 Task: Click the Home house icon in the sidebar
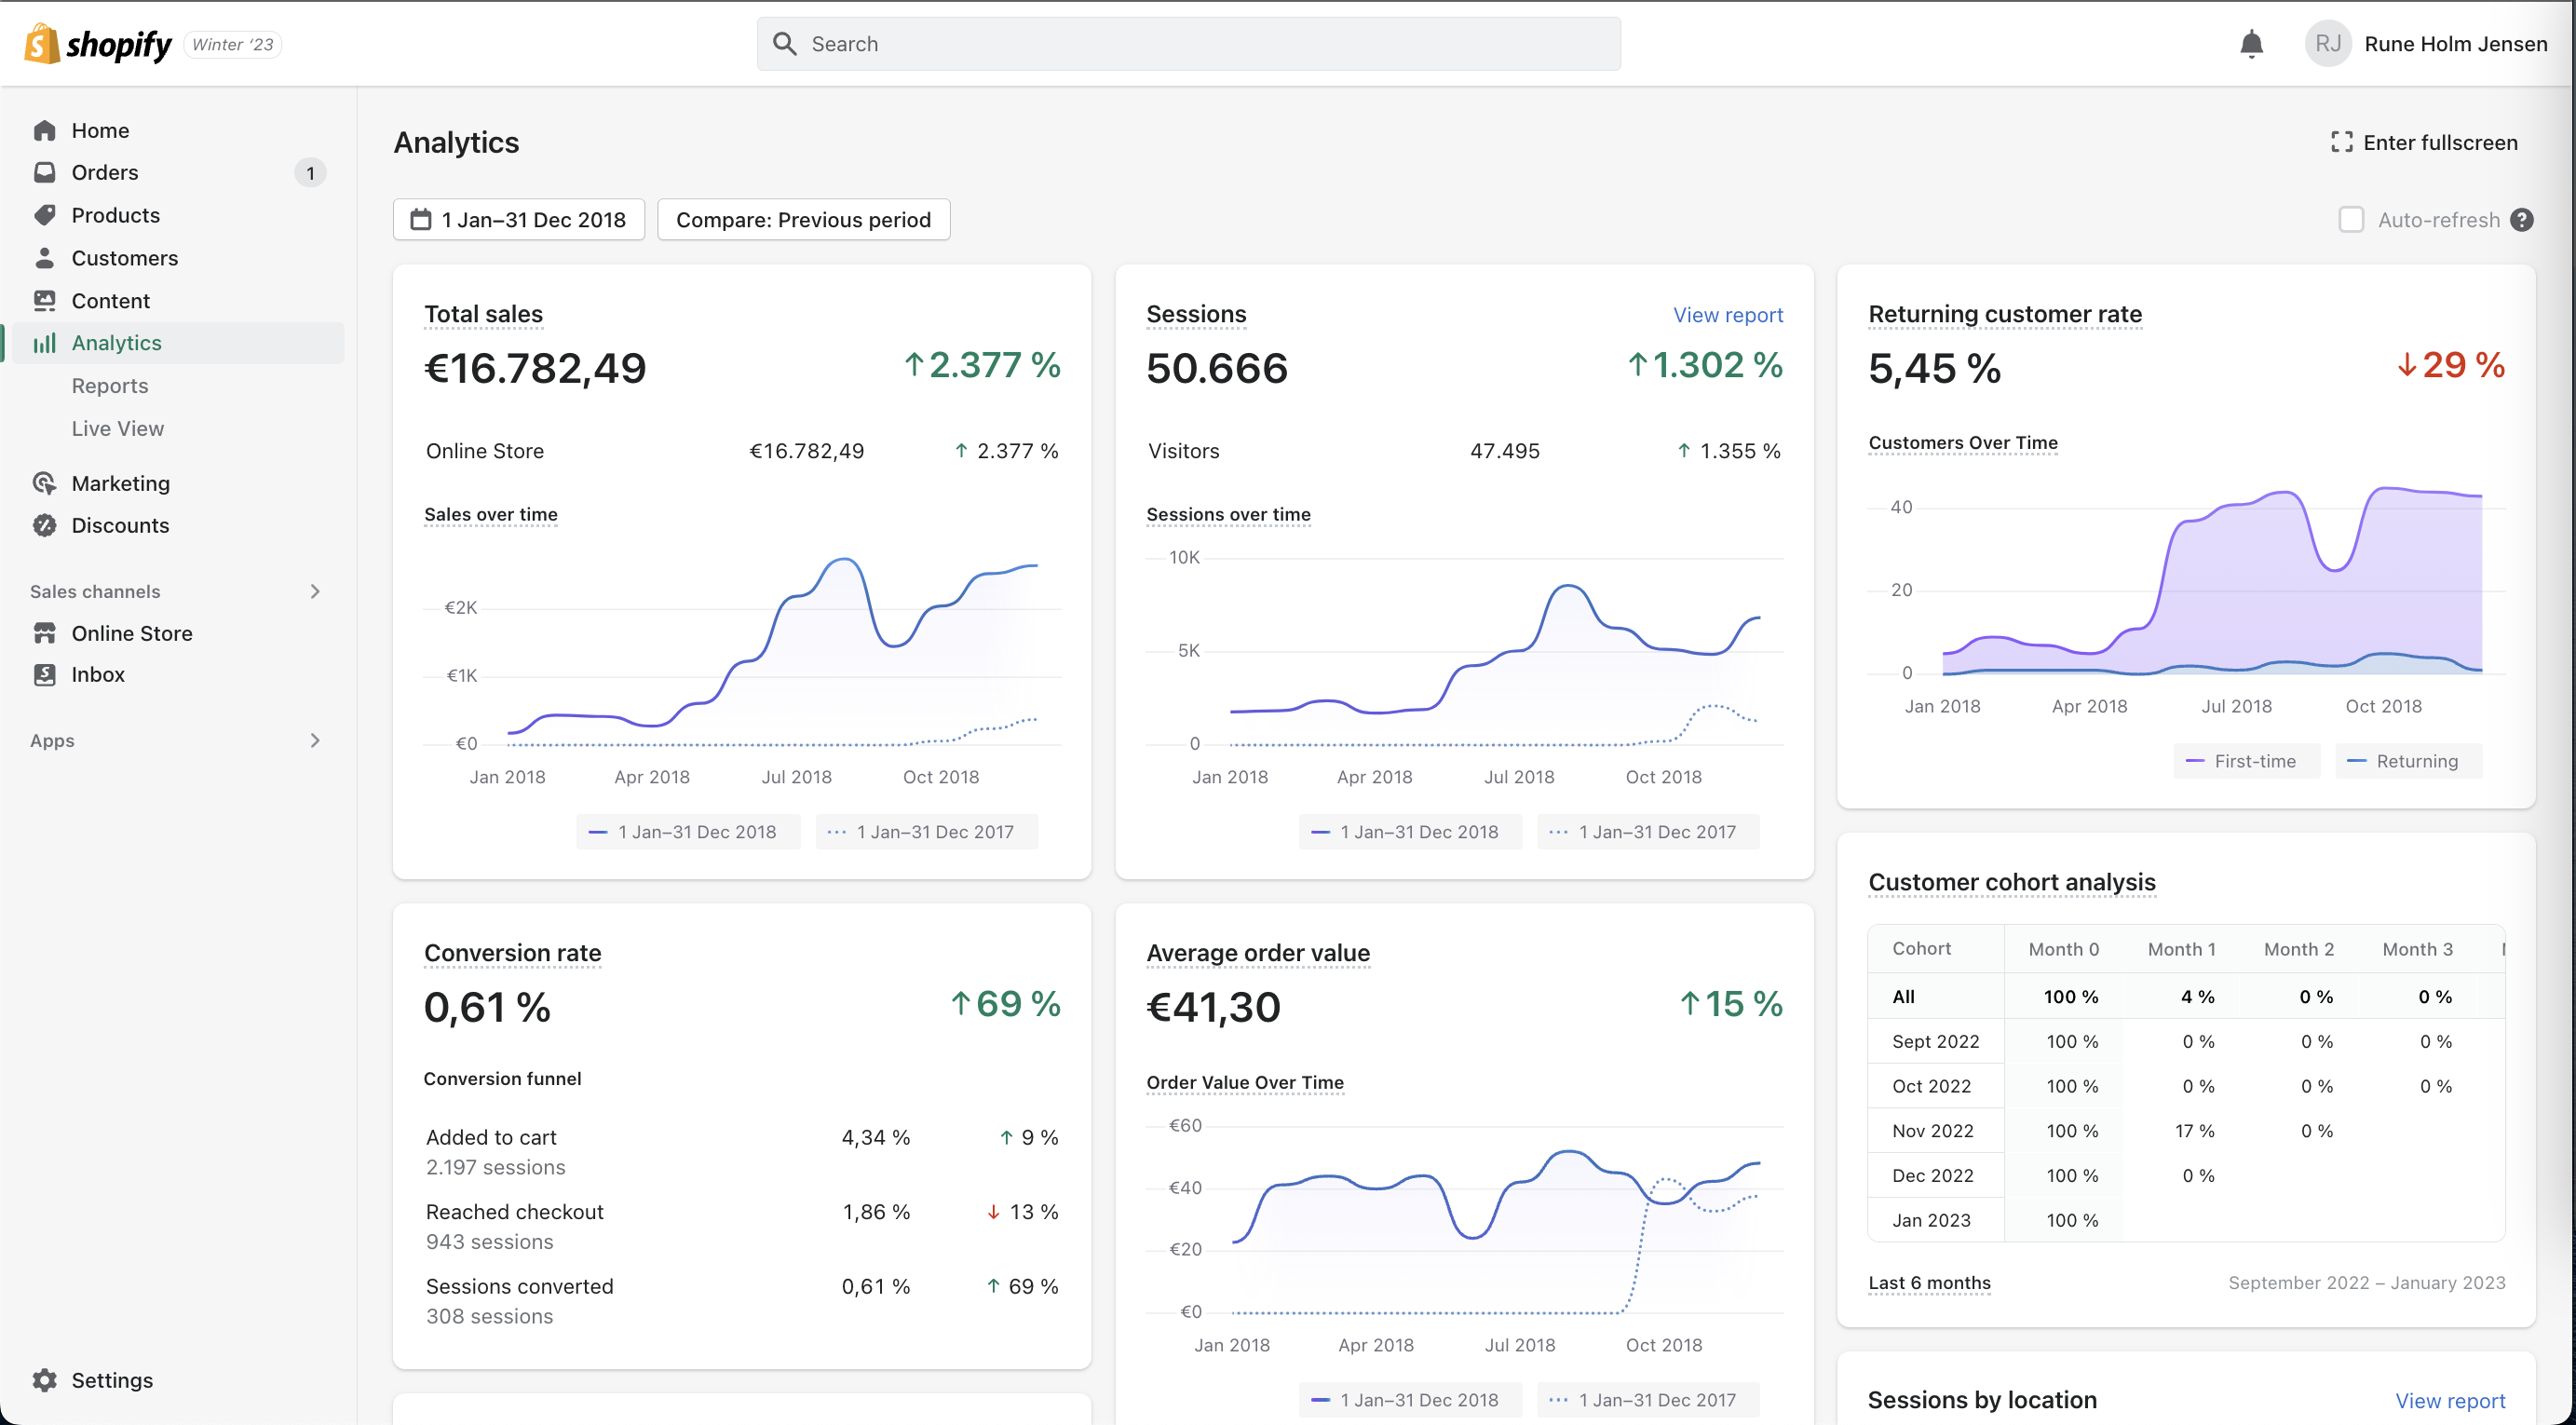tap(44, 131)
